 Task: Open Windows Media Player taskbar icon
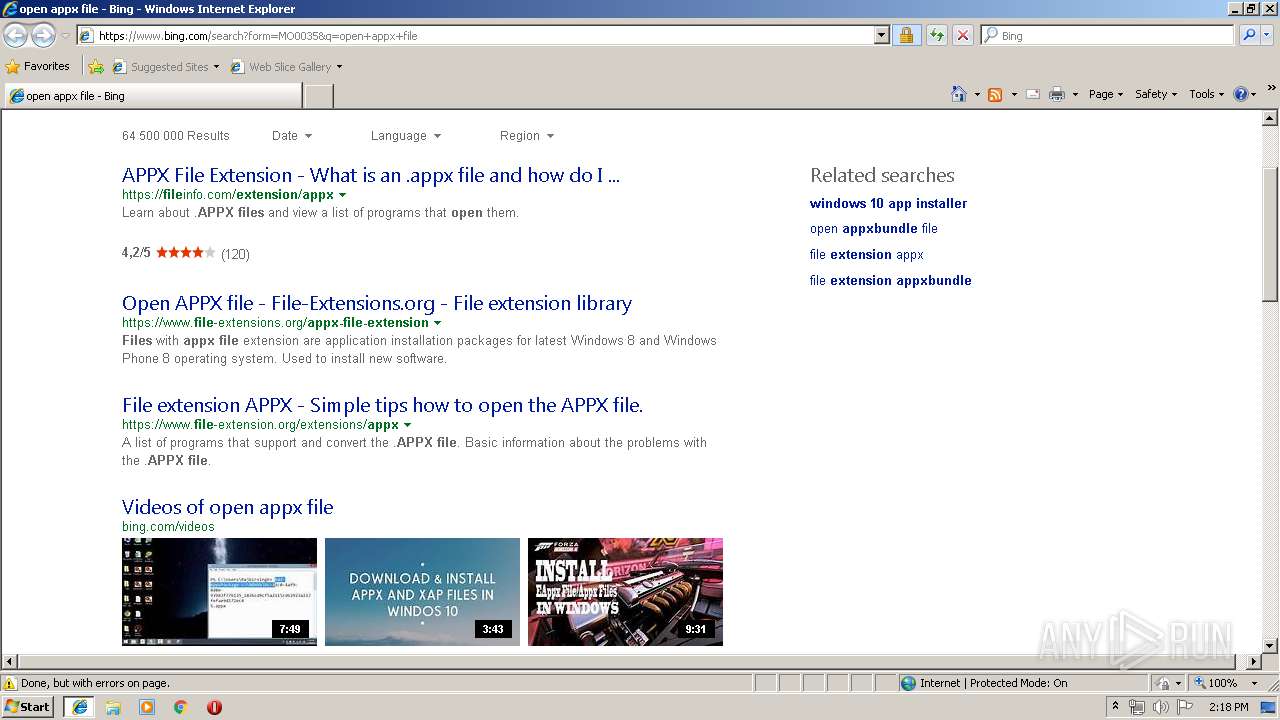click(147, 707)
